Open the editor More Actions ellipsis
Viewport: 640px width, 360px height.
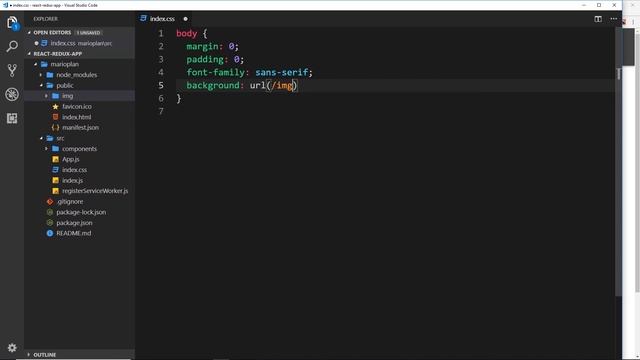pos(613,19)
